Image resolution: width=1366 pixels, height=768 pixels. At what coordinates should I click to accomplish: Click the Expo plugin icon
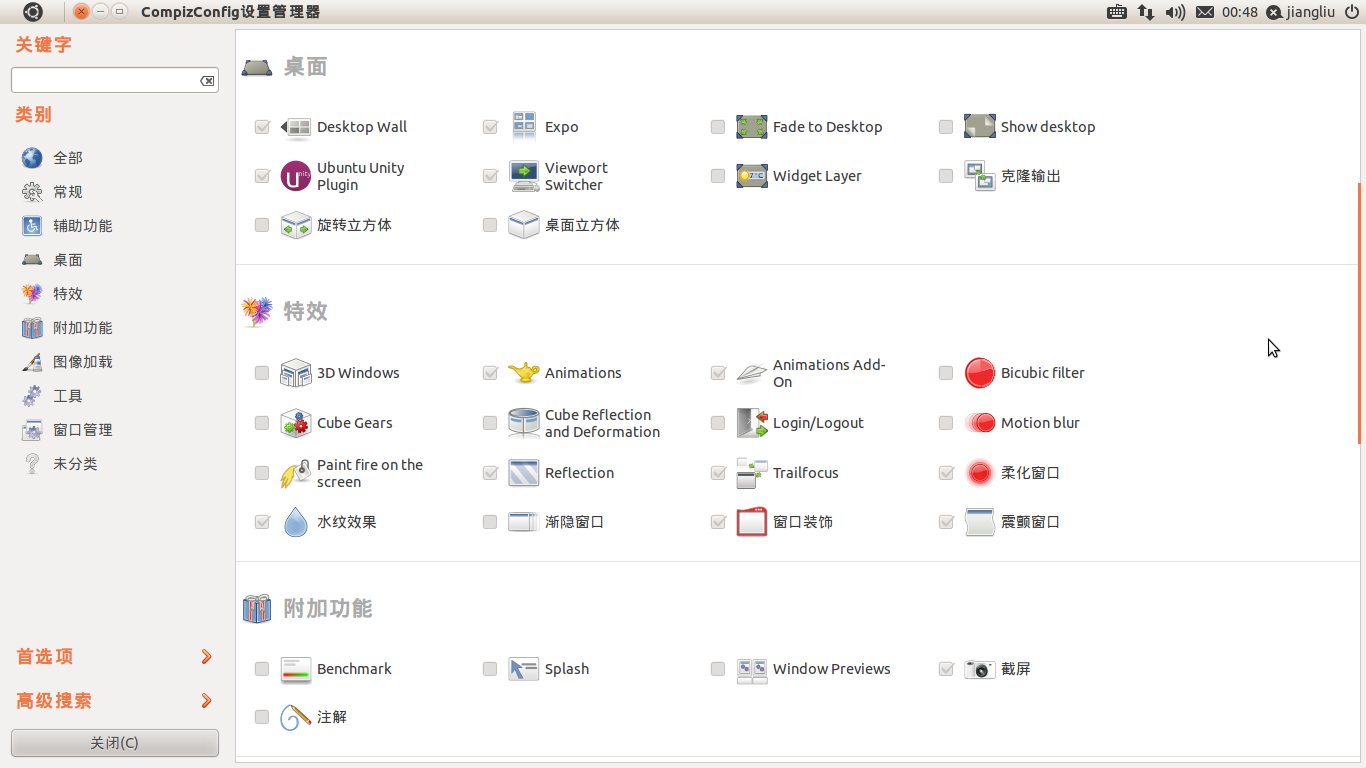click(x=524, y=126)
